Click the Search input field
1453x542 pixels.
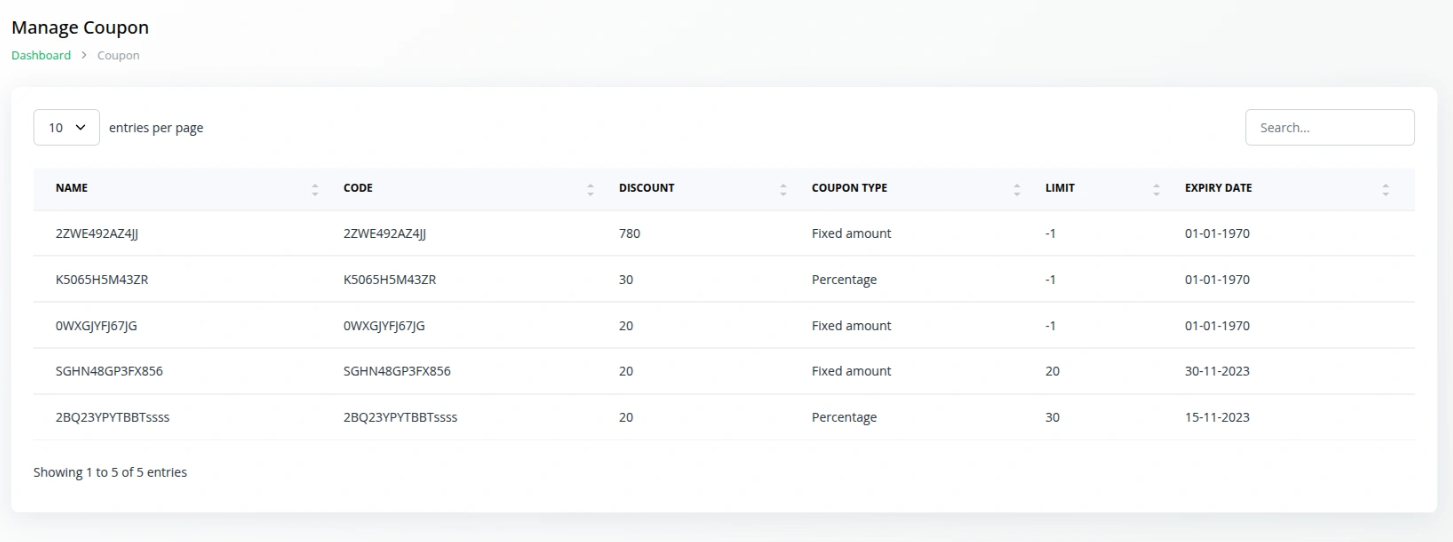(x=1329, y=128)
